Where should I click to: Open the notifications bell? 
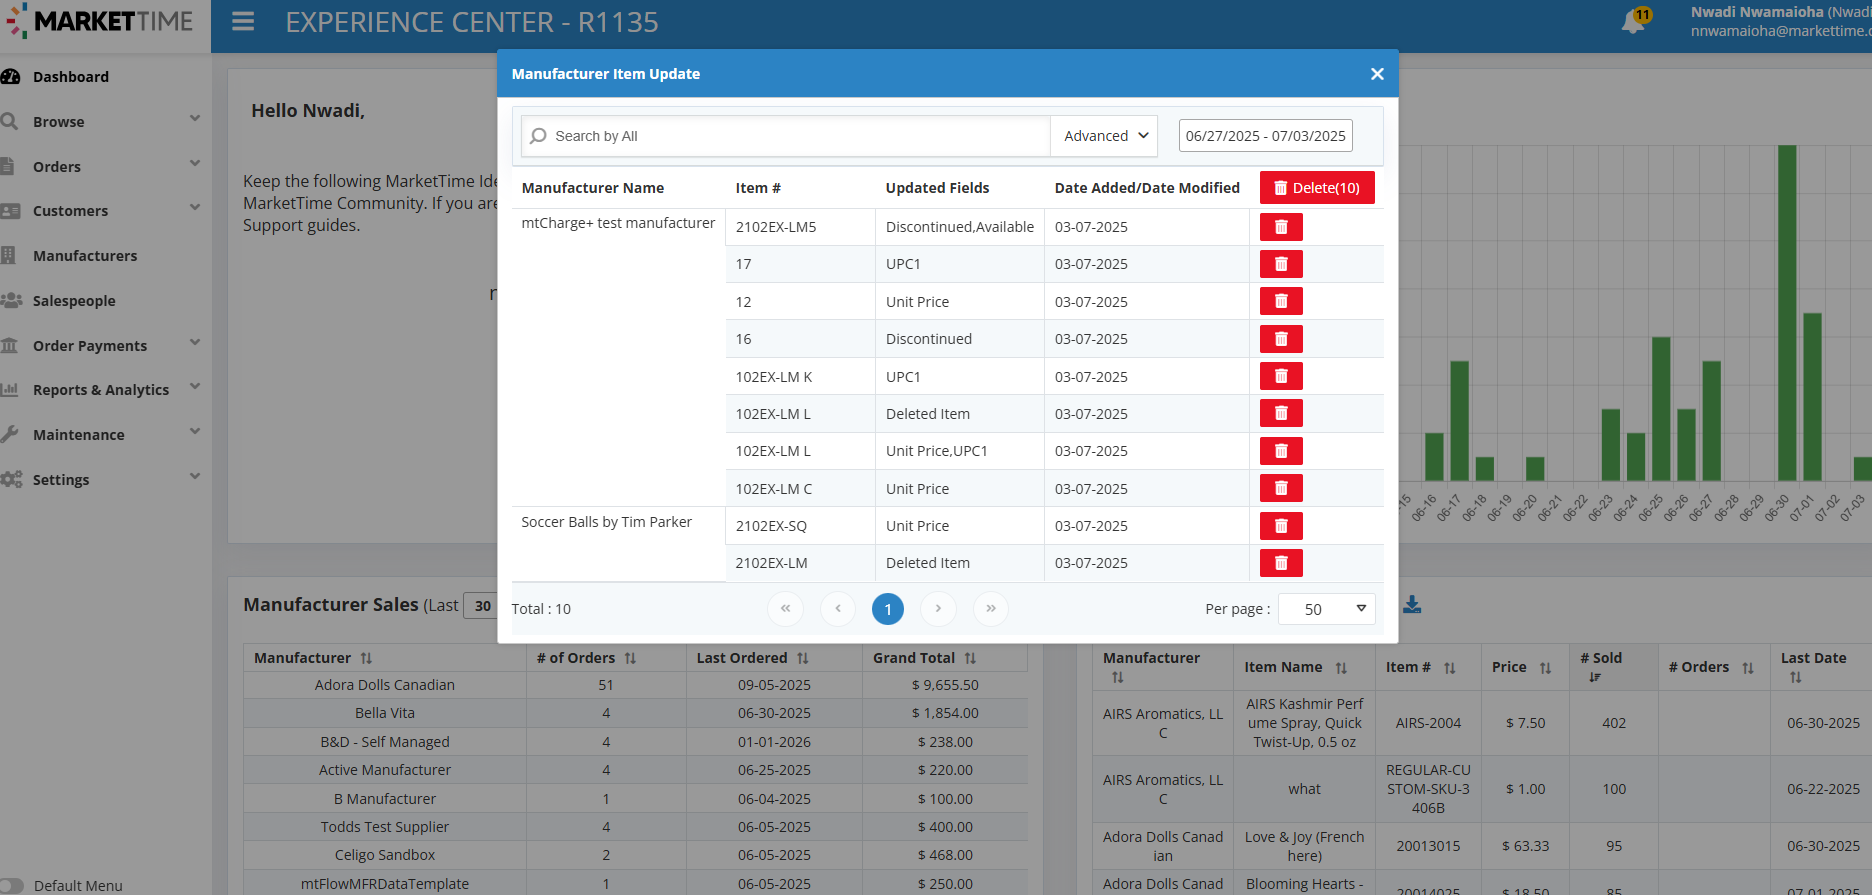[x=1634, y=21]
